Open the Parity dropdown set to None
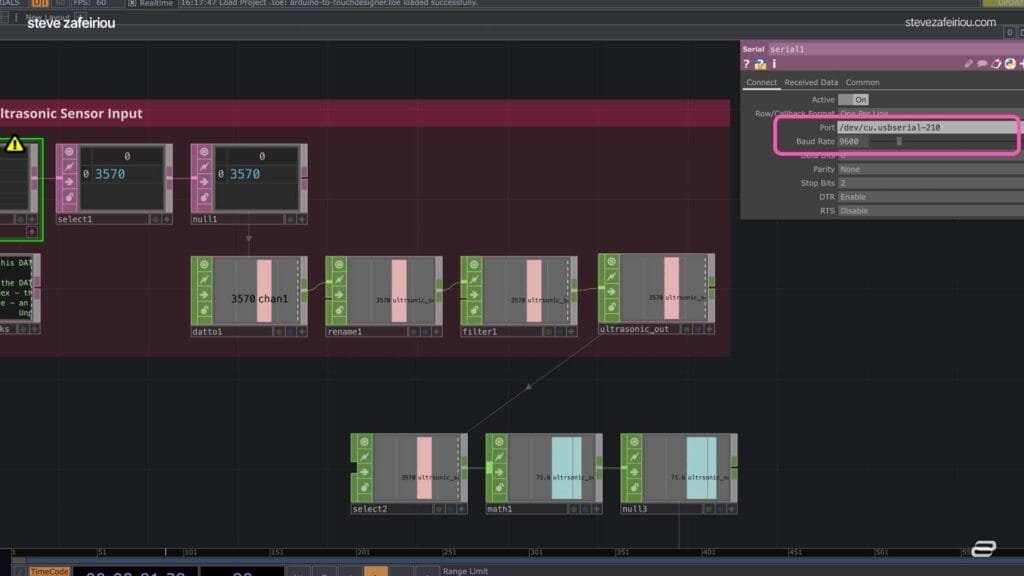This screenshot has height=576, width=1024. coord(928,169)
